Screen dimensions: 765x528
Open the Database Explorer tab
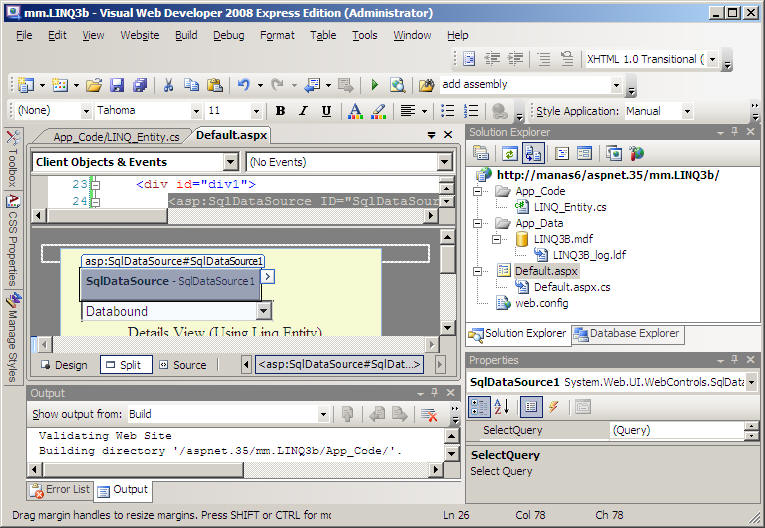tap(626, 334)
